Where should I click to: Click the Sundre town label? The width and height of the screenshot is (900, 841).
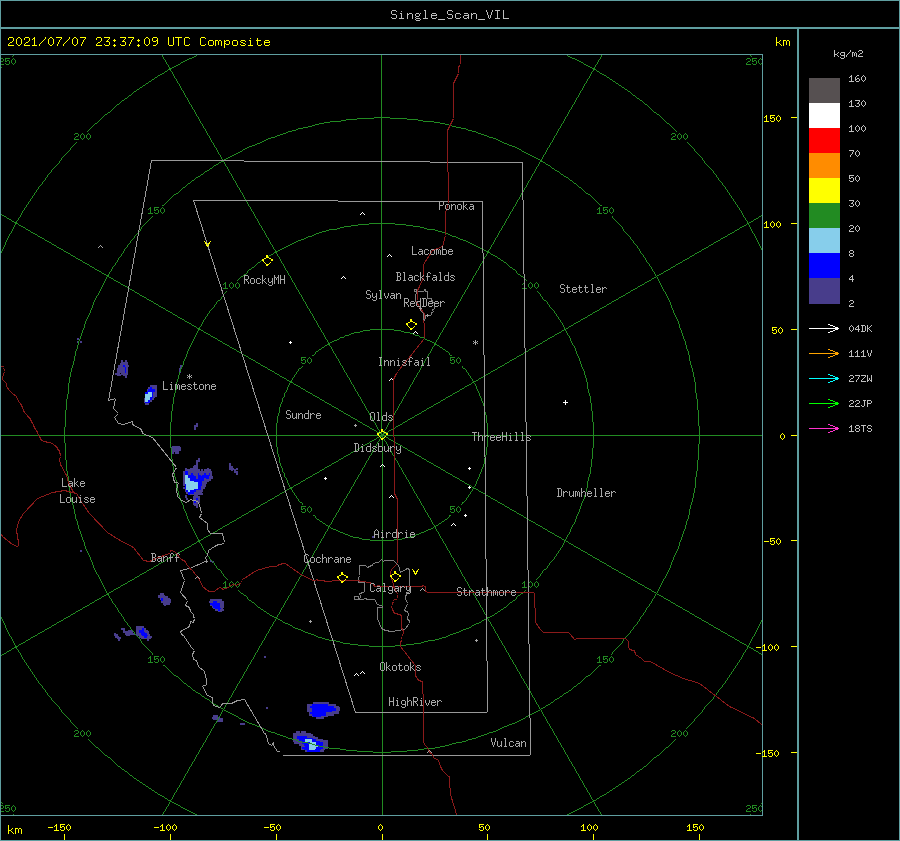point(303,414)
